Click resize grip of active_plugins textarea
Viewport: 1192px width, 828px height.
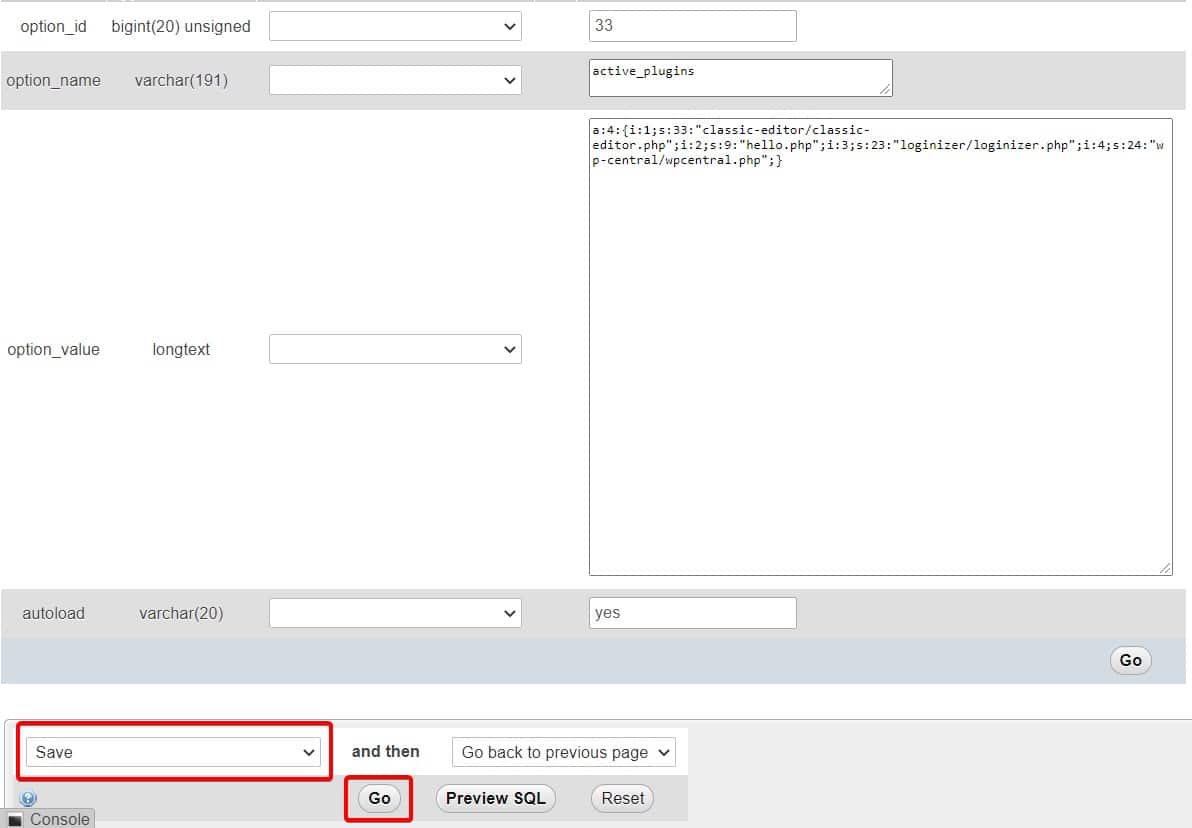pos(885,89)
